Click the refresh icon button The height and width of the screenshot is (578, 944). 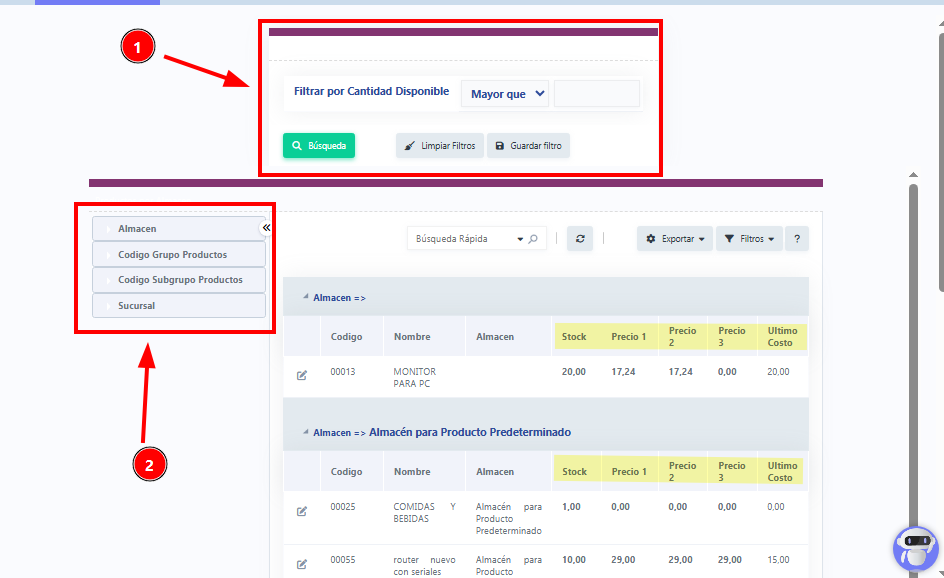pos(580,239)
